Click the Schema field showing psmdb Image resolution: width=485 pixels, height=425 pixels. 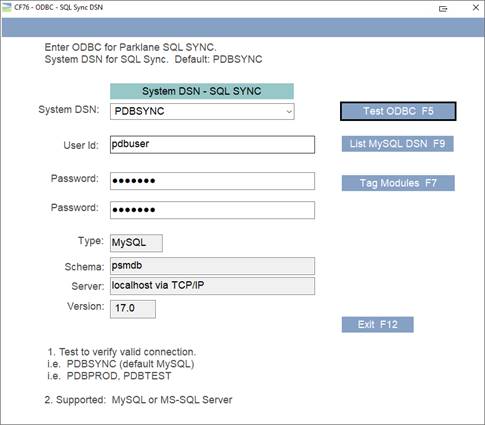pos(212,266)
